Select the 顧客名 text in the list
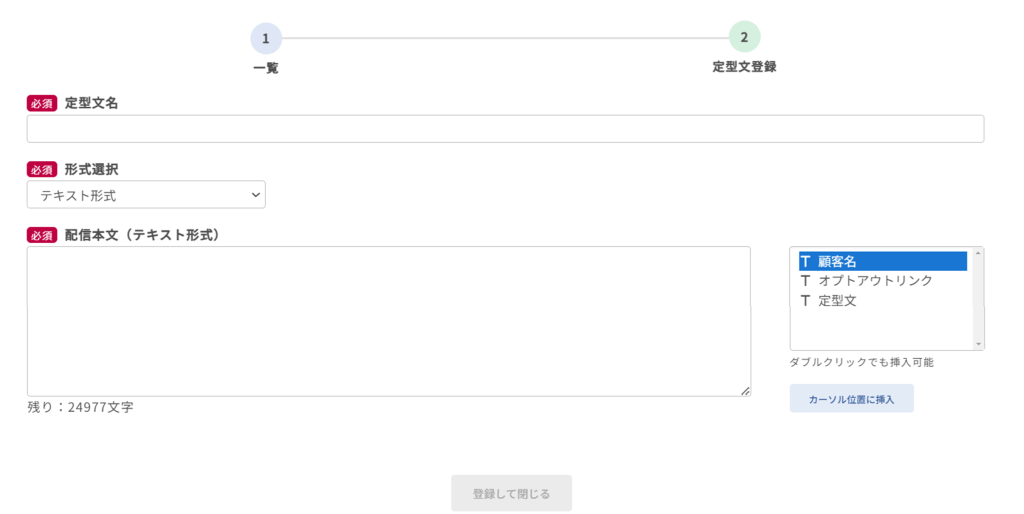This screenshot has width=1024, height=514. coord(837,261)
